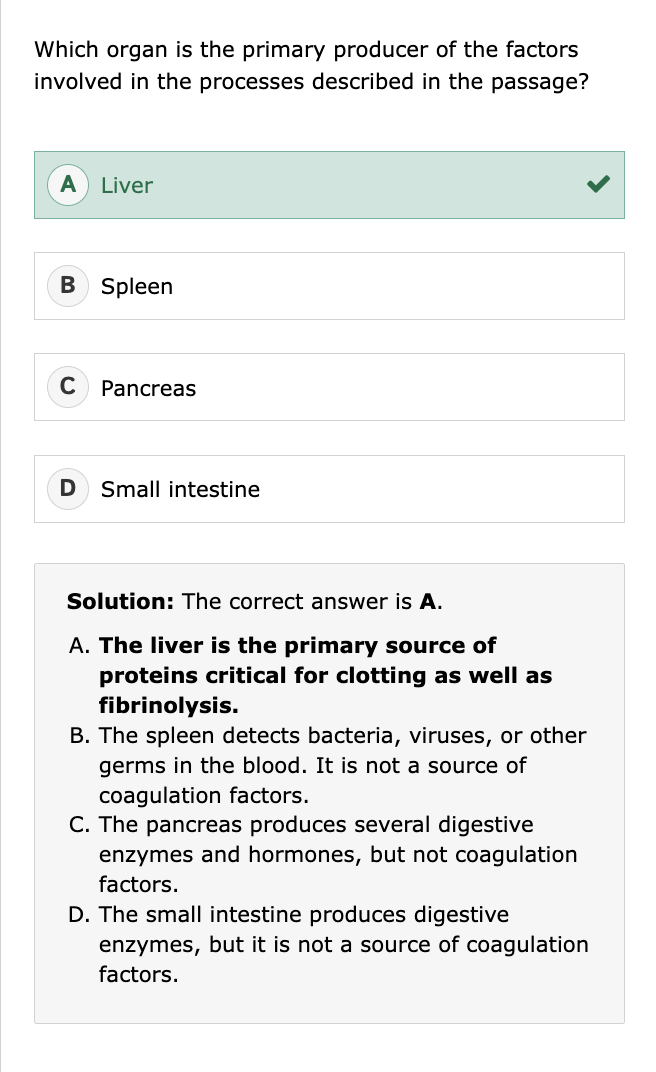Select the letter A answer circle
The width and height of the screenshot is (656, 1072).
[68, 185]
